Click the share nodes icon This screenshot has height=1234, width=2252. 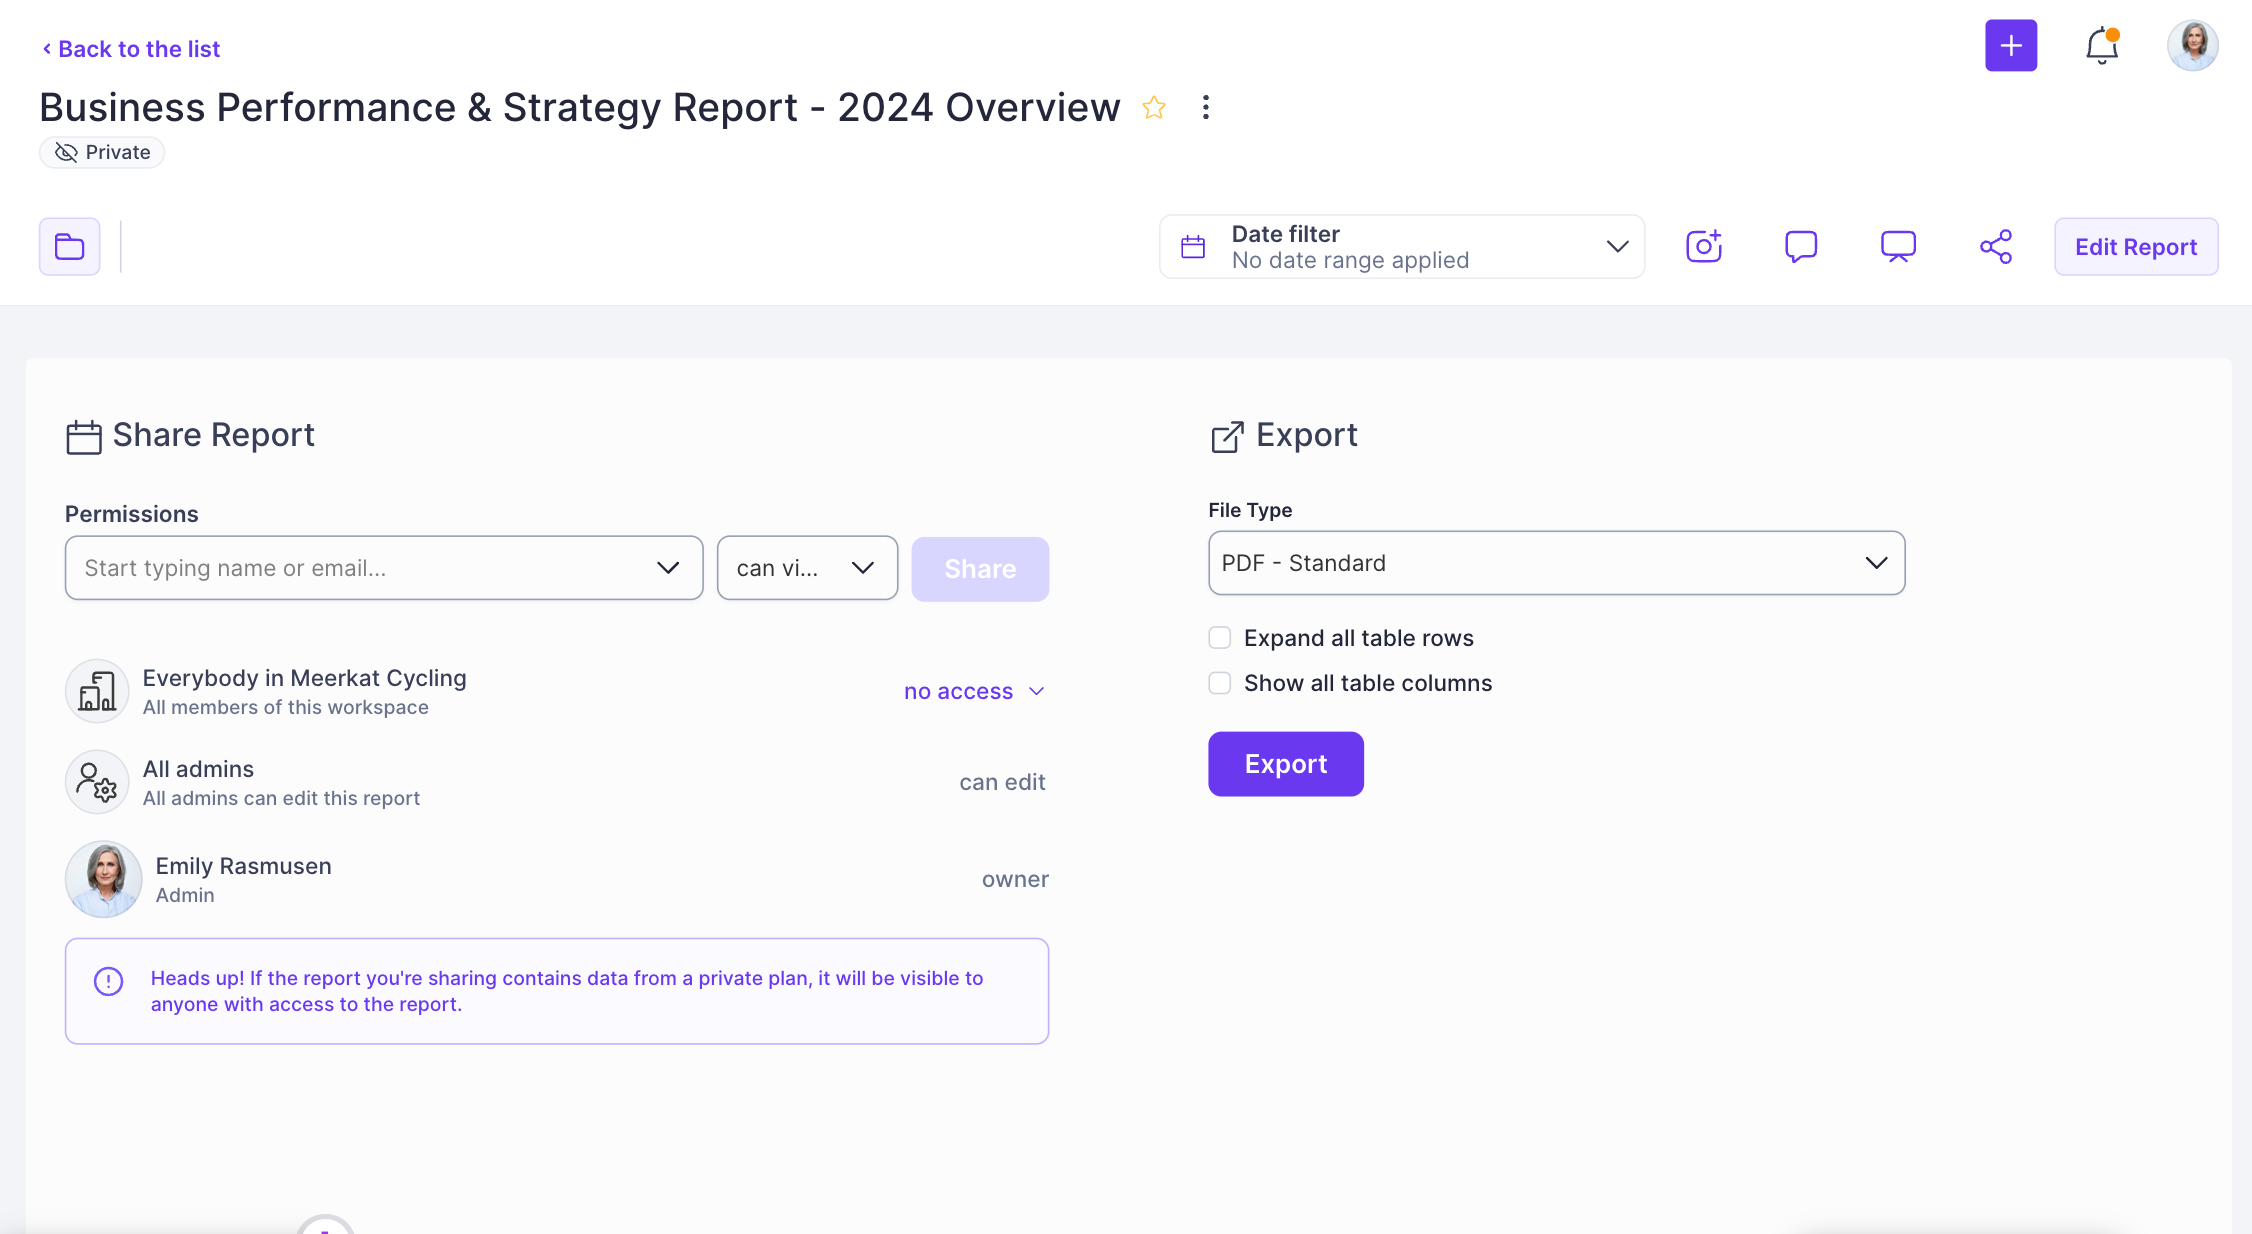click(1995, 246)
